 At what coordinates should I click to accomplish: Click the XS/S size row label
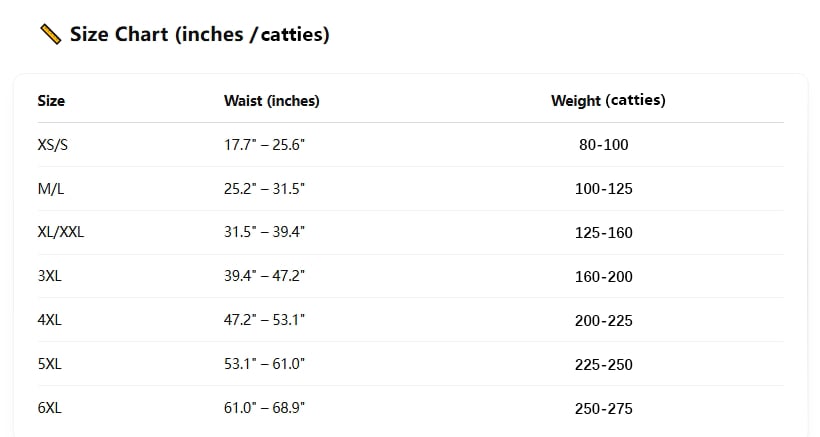coord(53,145)
